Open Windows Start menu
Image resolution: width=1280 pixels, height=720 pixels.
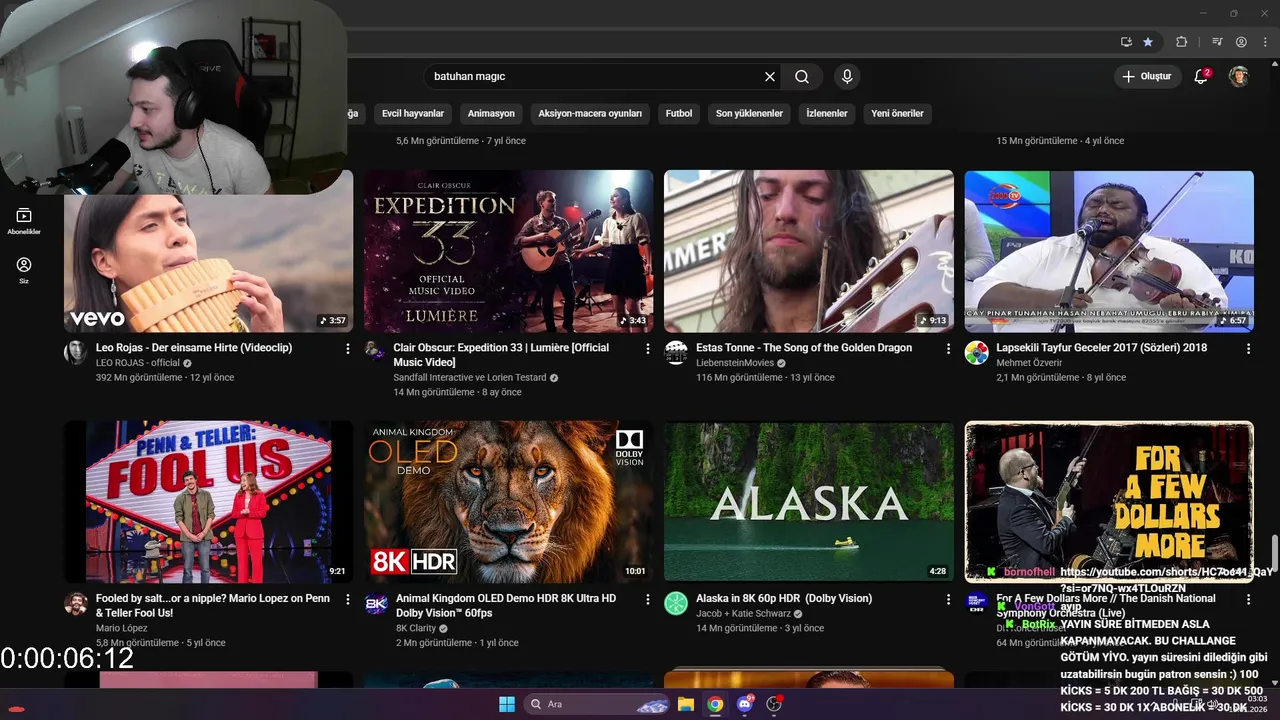point(507,704)
